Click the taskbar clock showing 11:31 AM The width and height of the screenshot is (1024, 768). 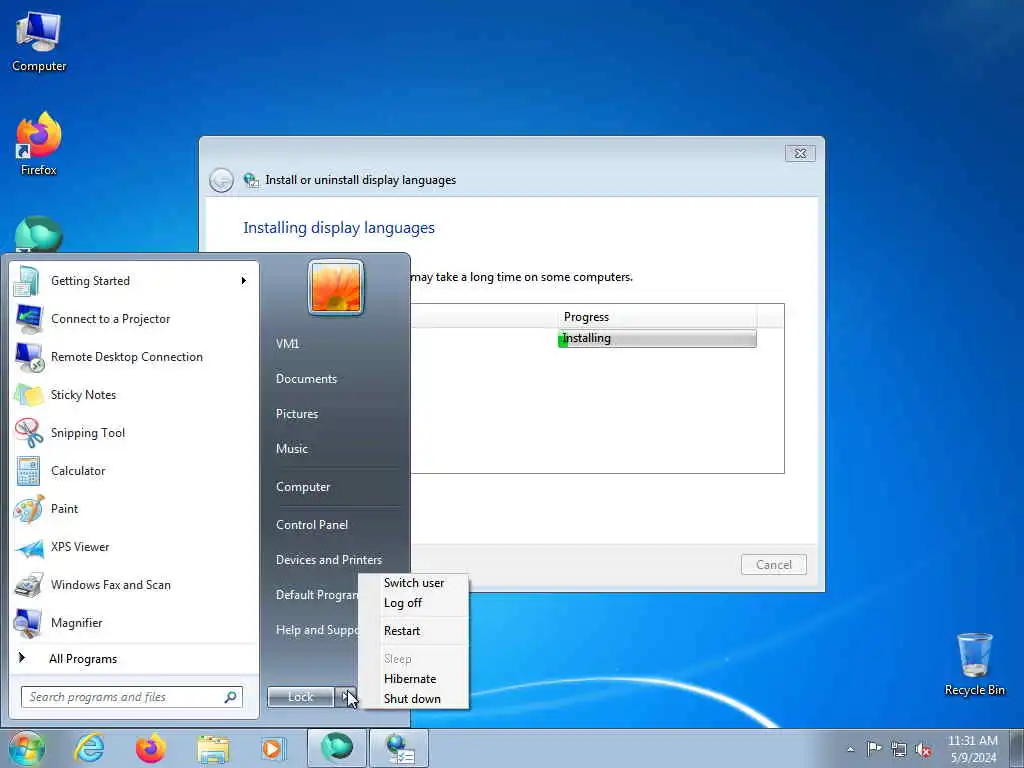pyautogui.click(x=972, y=749)
